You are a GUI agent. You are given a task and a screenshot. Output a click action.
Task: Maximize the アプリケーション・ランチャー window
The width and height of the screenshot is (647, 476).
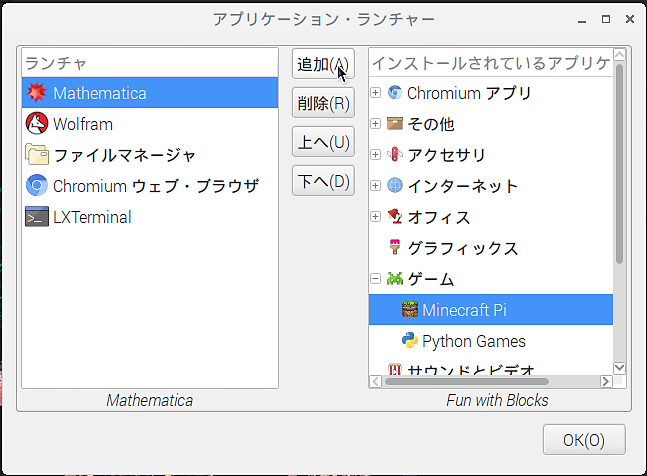606,19
